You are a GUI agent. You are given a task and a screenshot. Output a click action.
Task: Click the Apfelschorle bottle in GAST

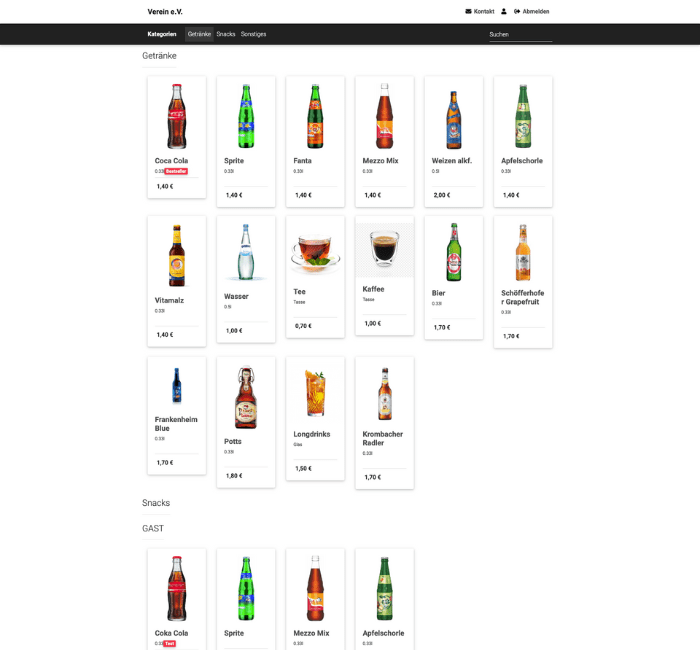384,588
